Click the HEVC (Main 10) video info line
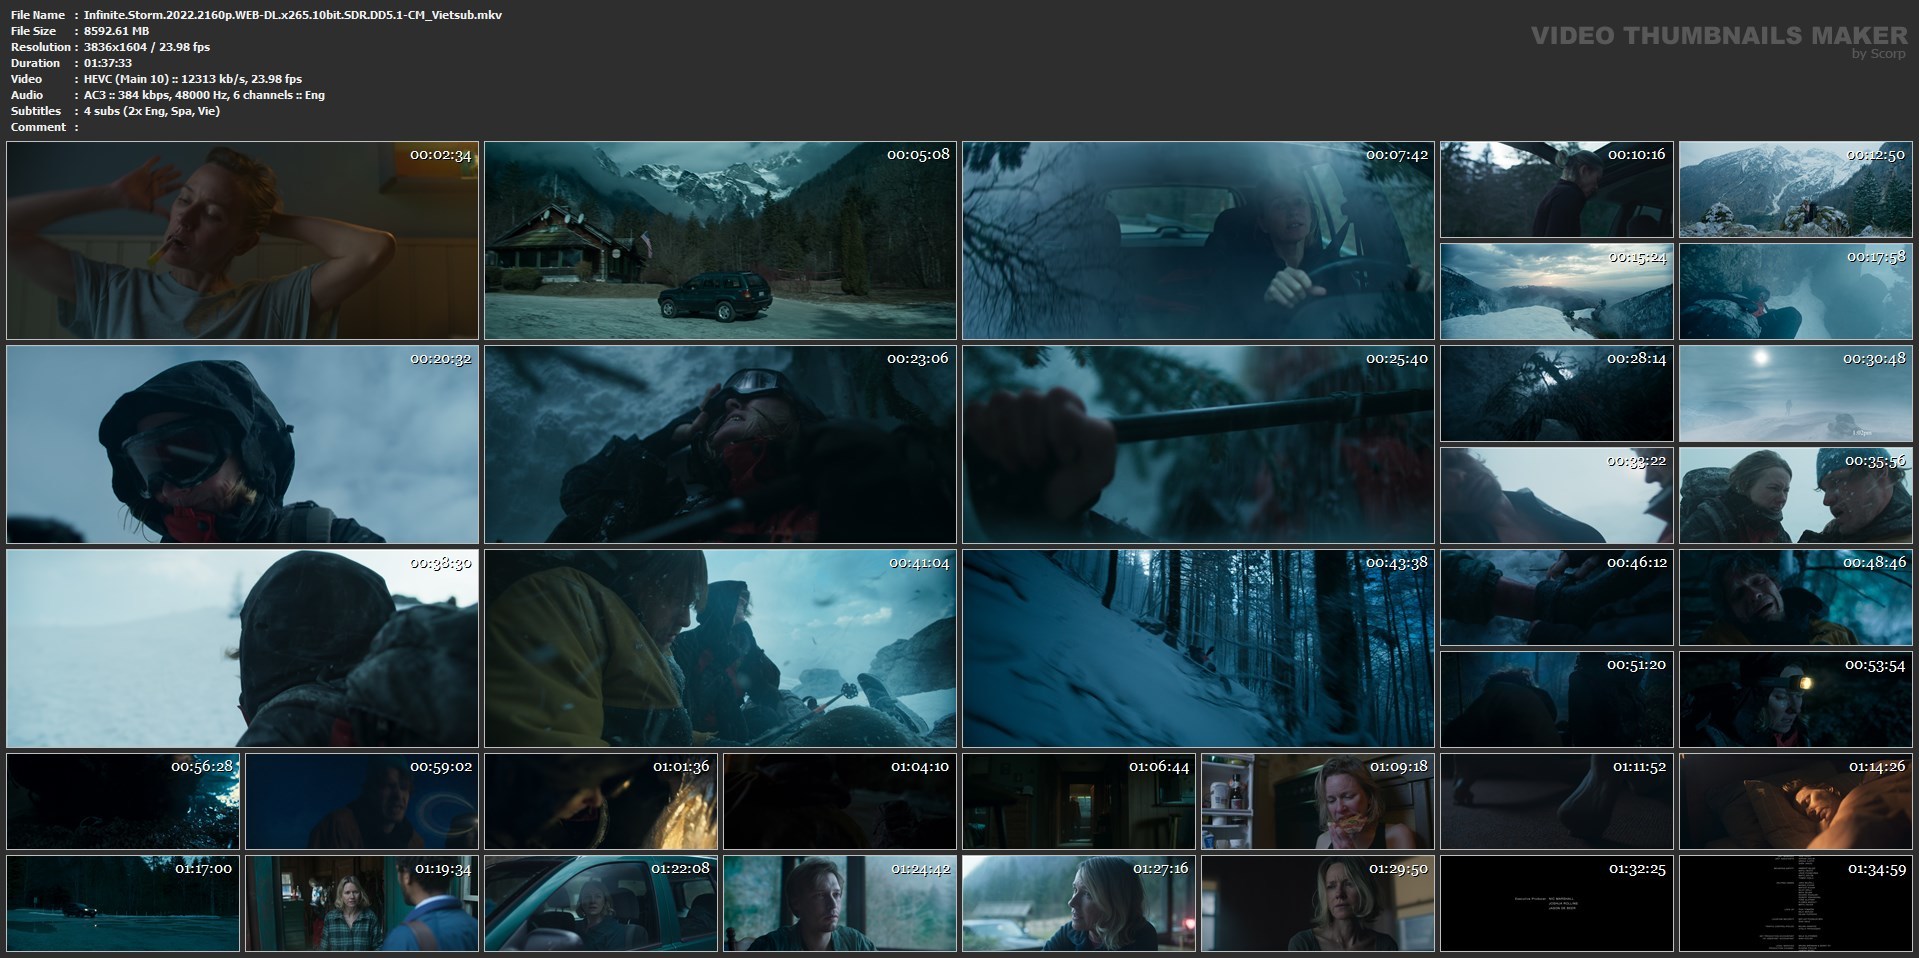 (193, 79)
